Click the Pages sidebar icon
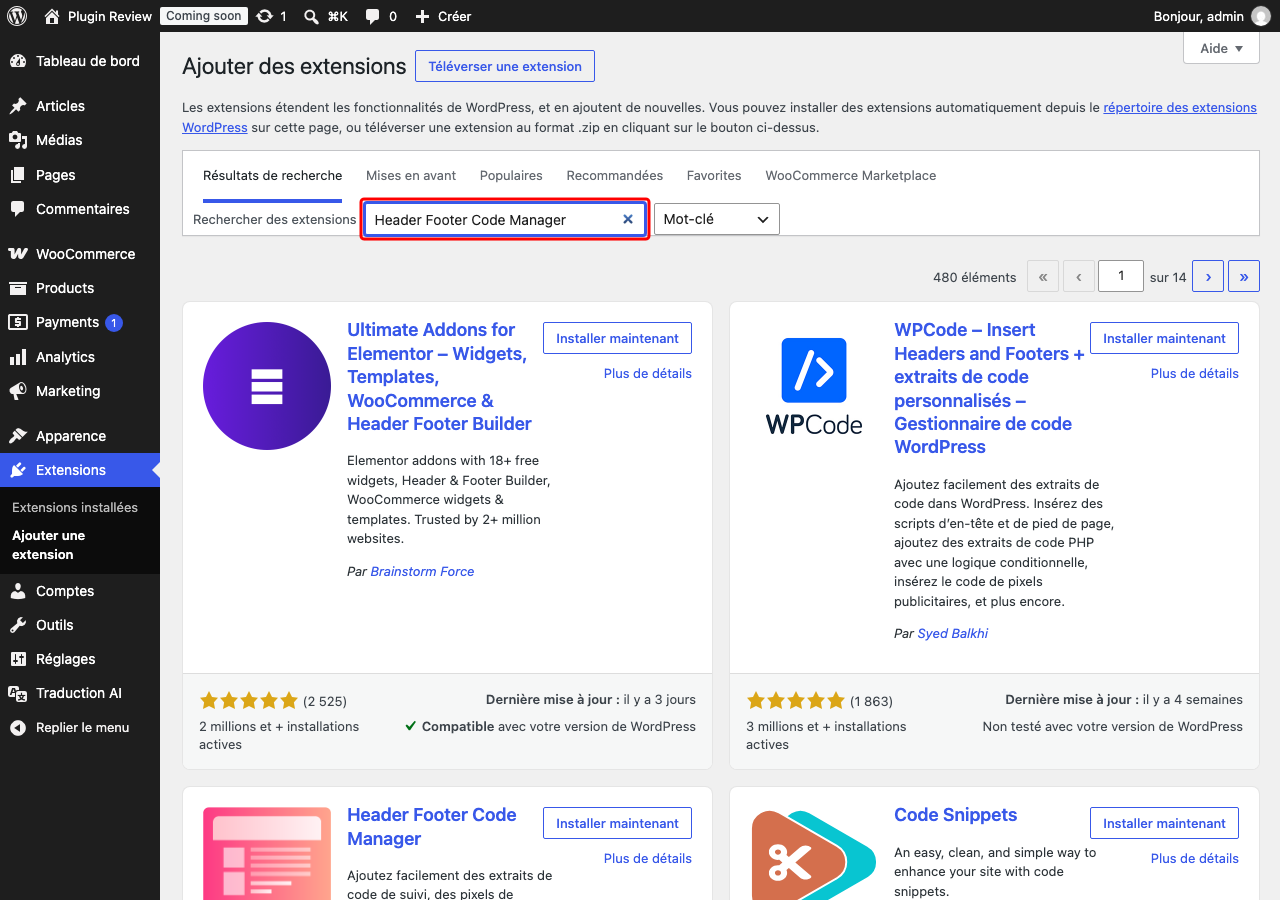This screenshot has width=1280, height=900. coord(18,175)
